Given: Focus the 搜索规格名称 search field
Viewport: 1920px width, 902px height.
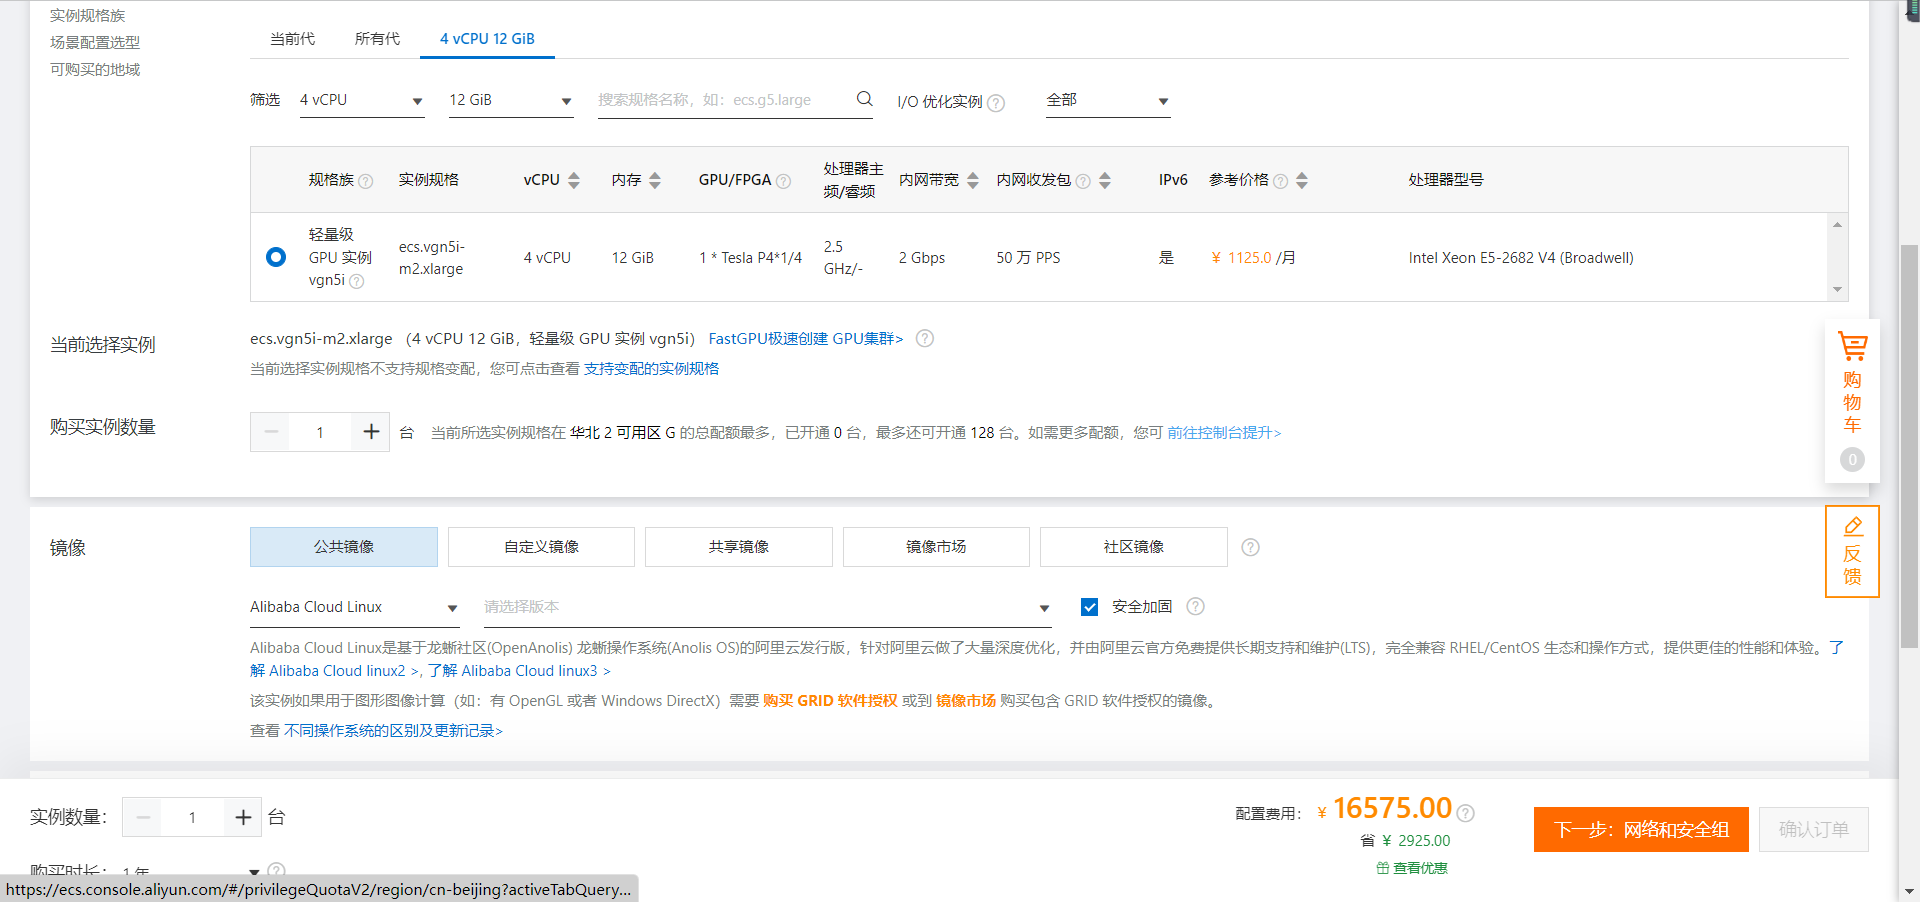Looking at the screenshot, I should [x=725, y=100].
